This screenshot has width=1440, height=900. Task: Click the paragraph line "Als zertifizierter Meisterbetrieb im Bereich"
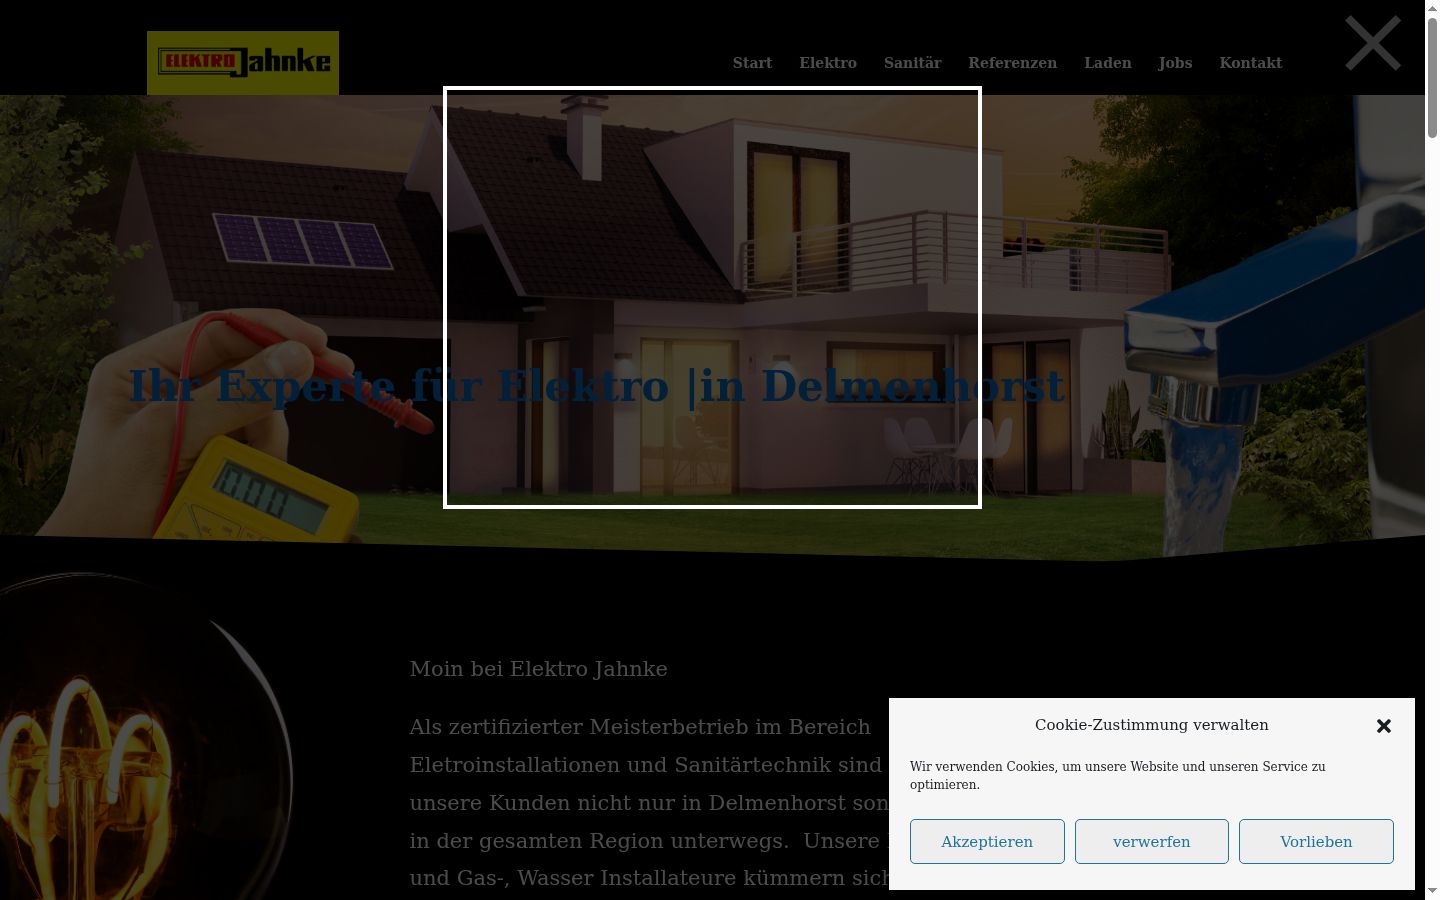click(640, 727)
